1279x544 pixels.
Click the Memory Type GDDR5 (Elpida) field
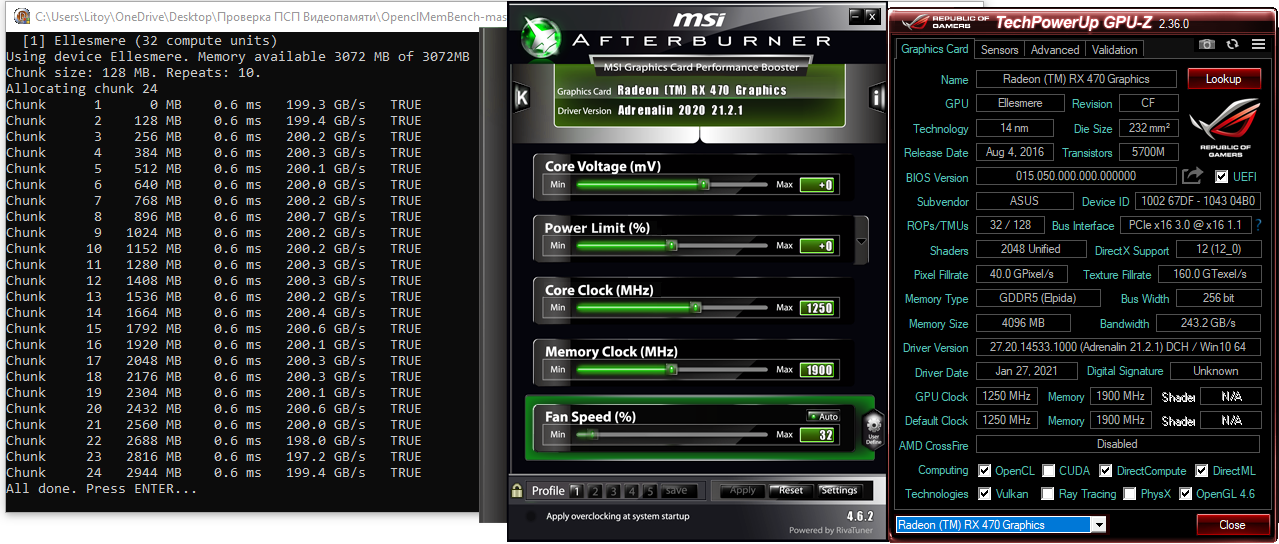[x=1036, y=299]
